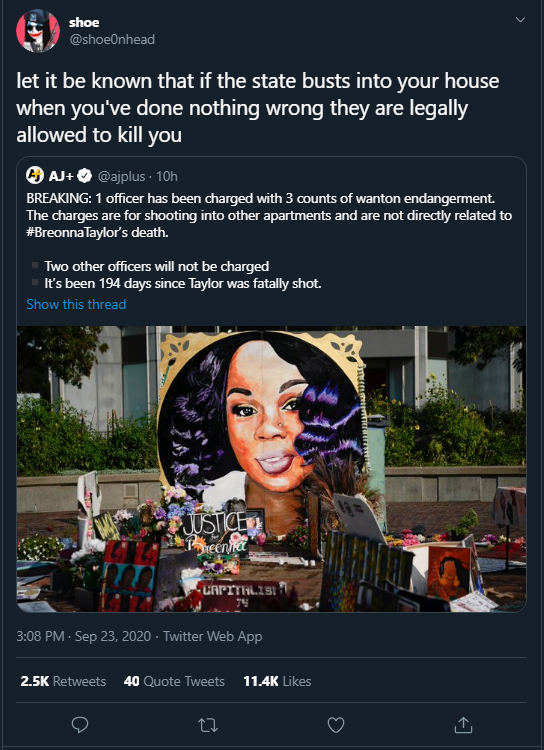Click the AJ+ account logo icon
The image size is (544, 750).
[x=35, y=176]
